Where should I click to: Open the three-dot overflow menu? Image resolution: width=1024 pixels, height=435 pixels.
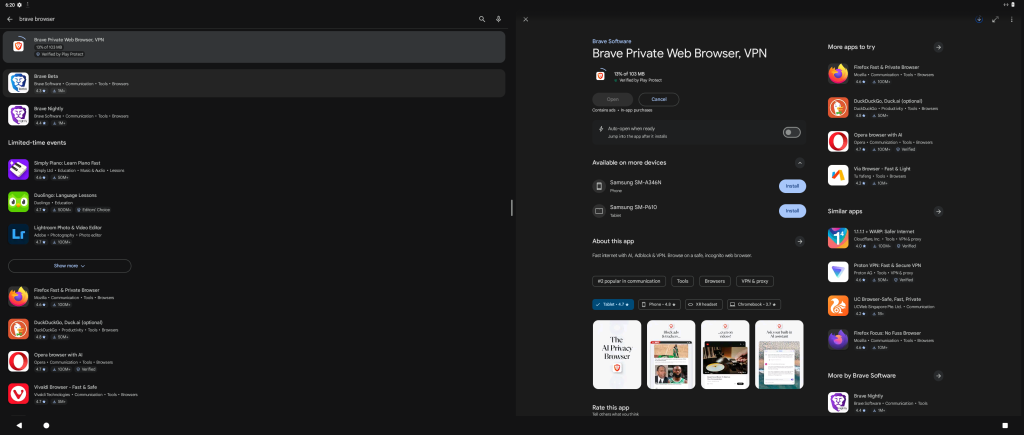(x=1011, y=19)
